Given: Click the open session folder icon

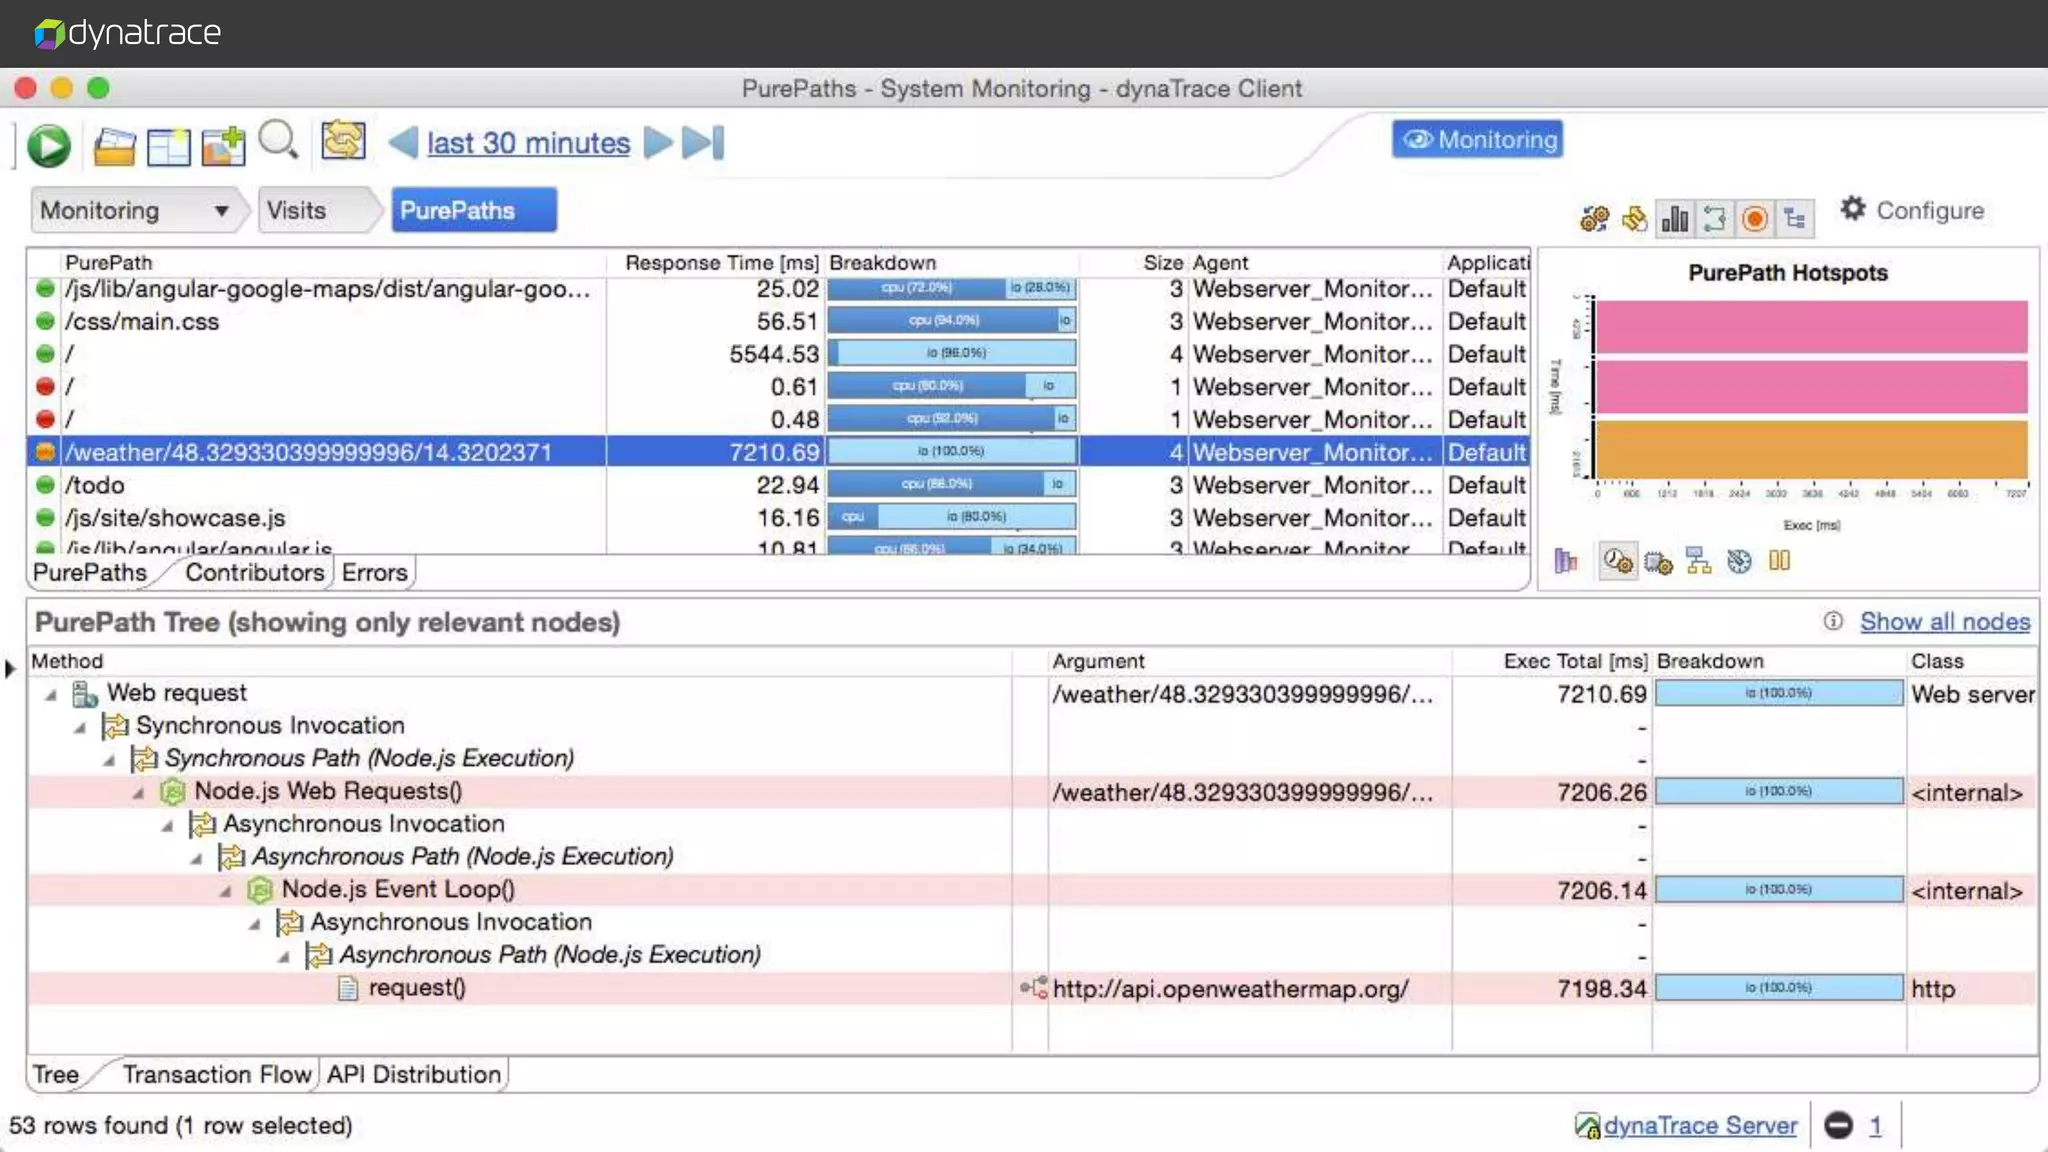Looking at the screenshot, I should point(114,146).
